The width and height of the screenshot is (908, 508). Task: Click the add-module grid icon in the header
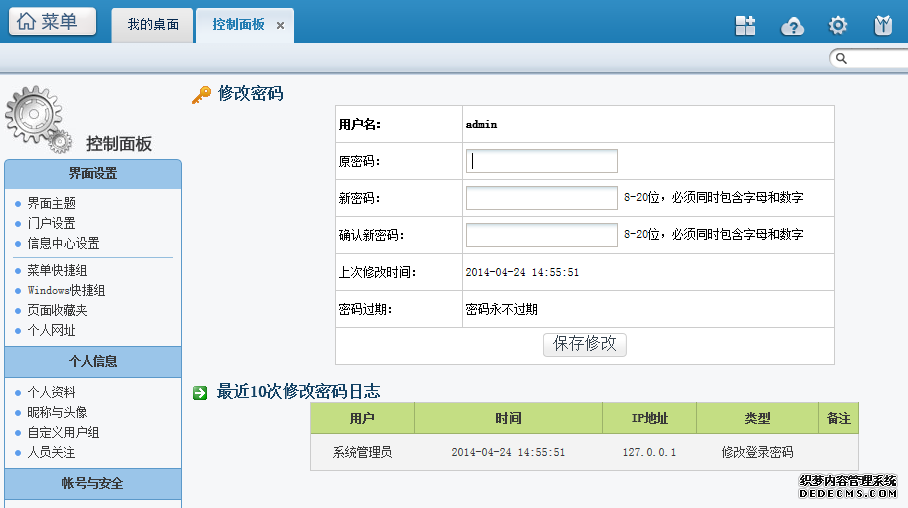[x=745, y=25]
